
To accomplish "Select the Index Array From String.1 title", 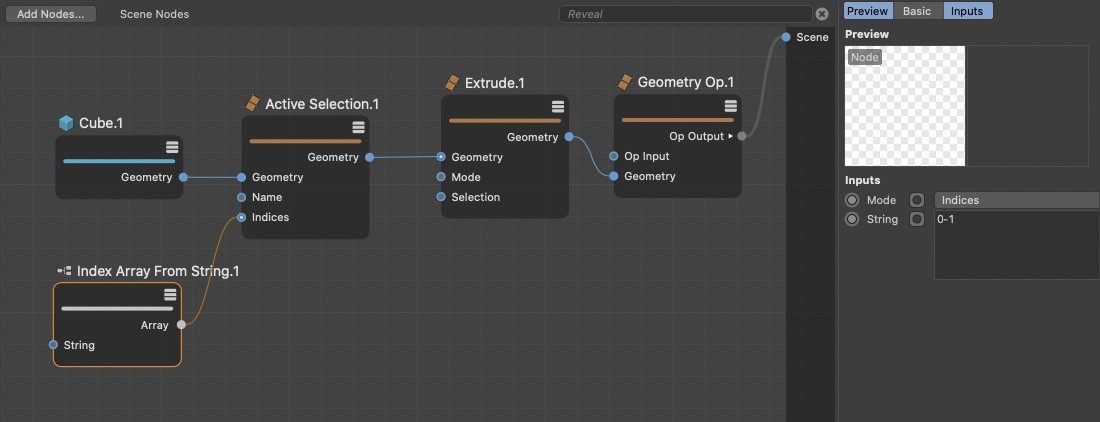I will 158,271.
